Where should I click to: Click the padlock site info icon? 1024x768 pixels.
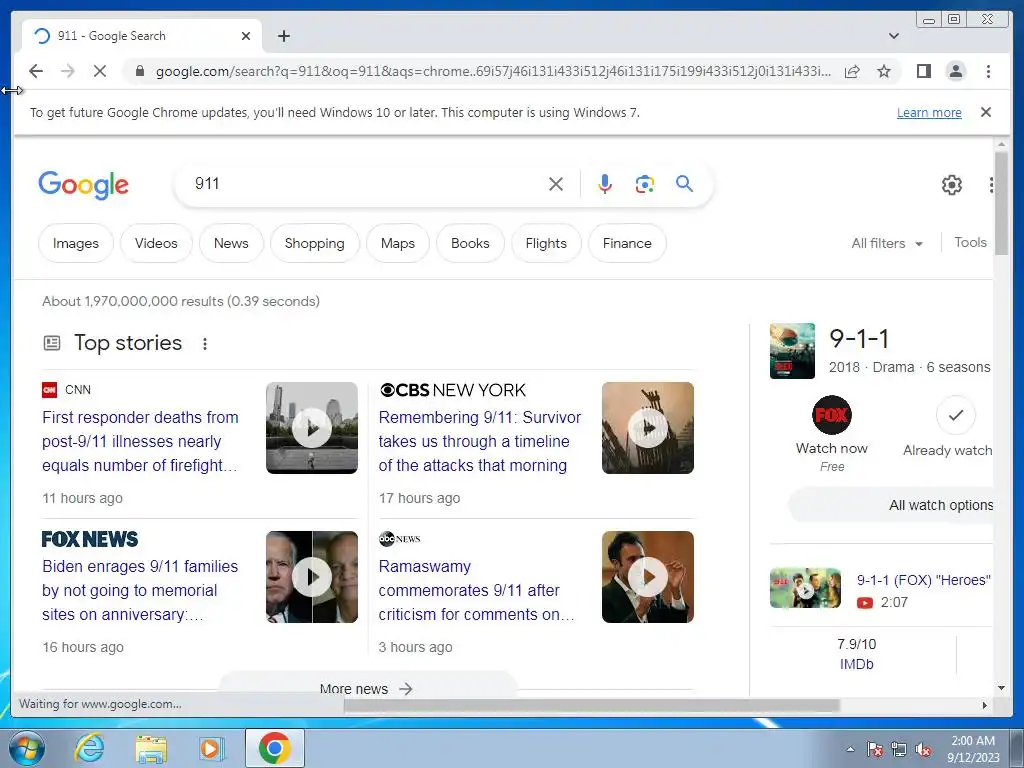139,71
